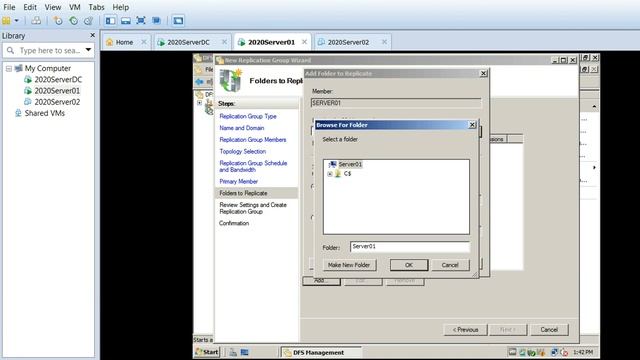
Task: Click the send Ctrl+Alt+Del toolbar icon
Action: (36, 20)
